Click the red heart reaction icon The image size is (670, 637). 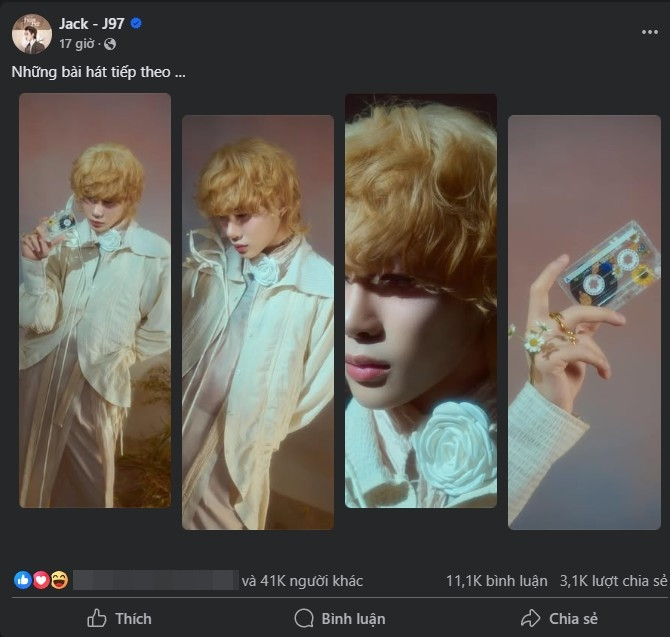40,580
